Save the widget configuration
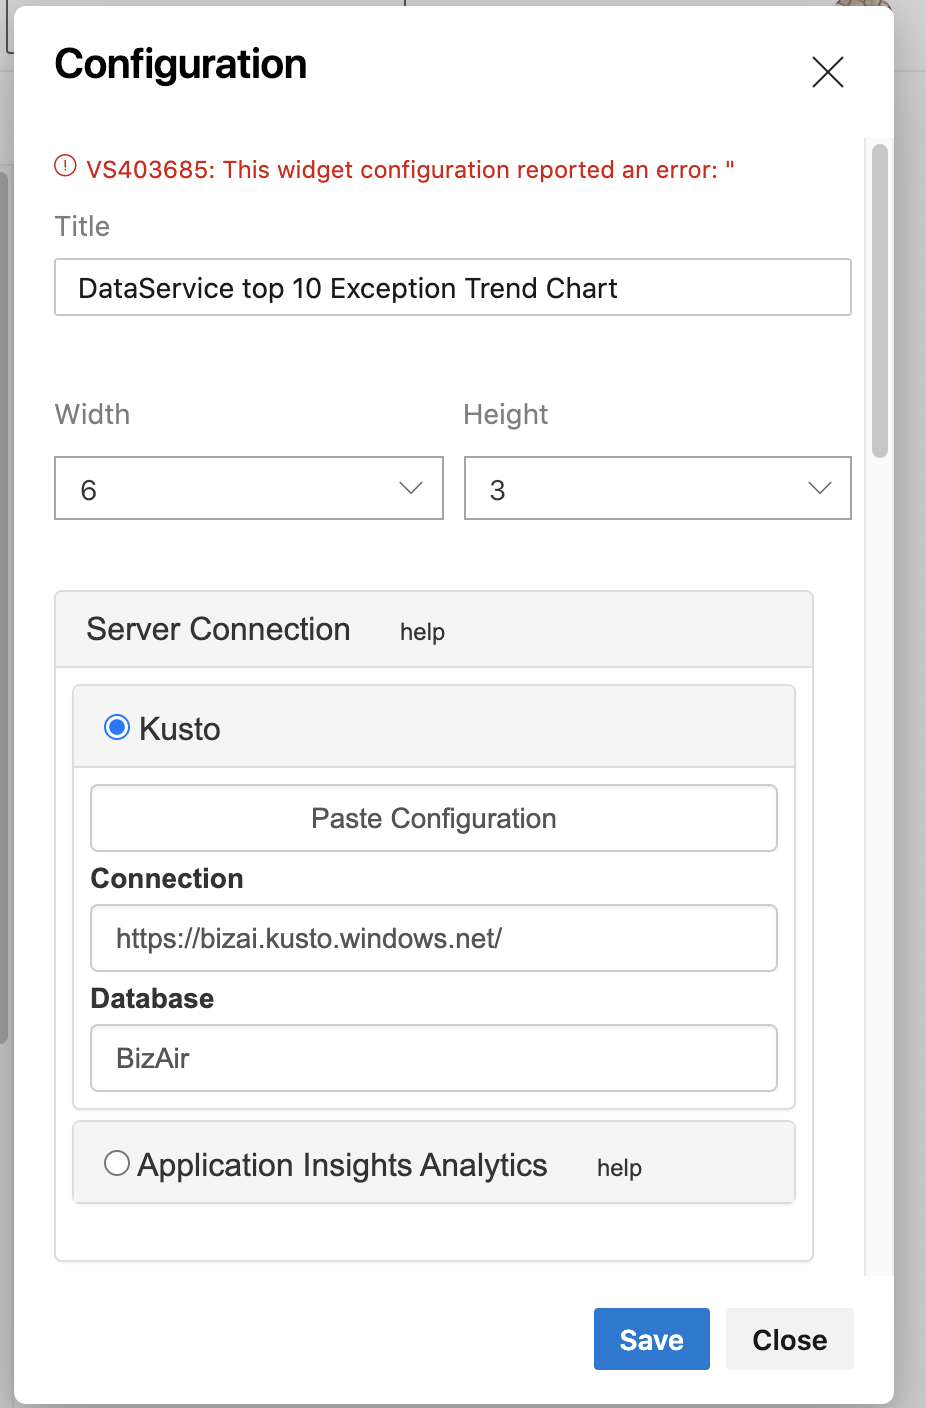The height and width of the screenshot is (1408, 926). pyautogui.click(x=651, y=1339)
